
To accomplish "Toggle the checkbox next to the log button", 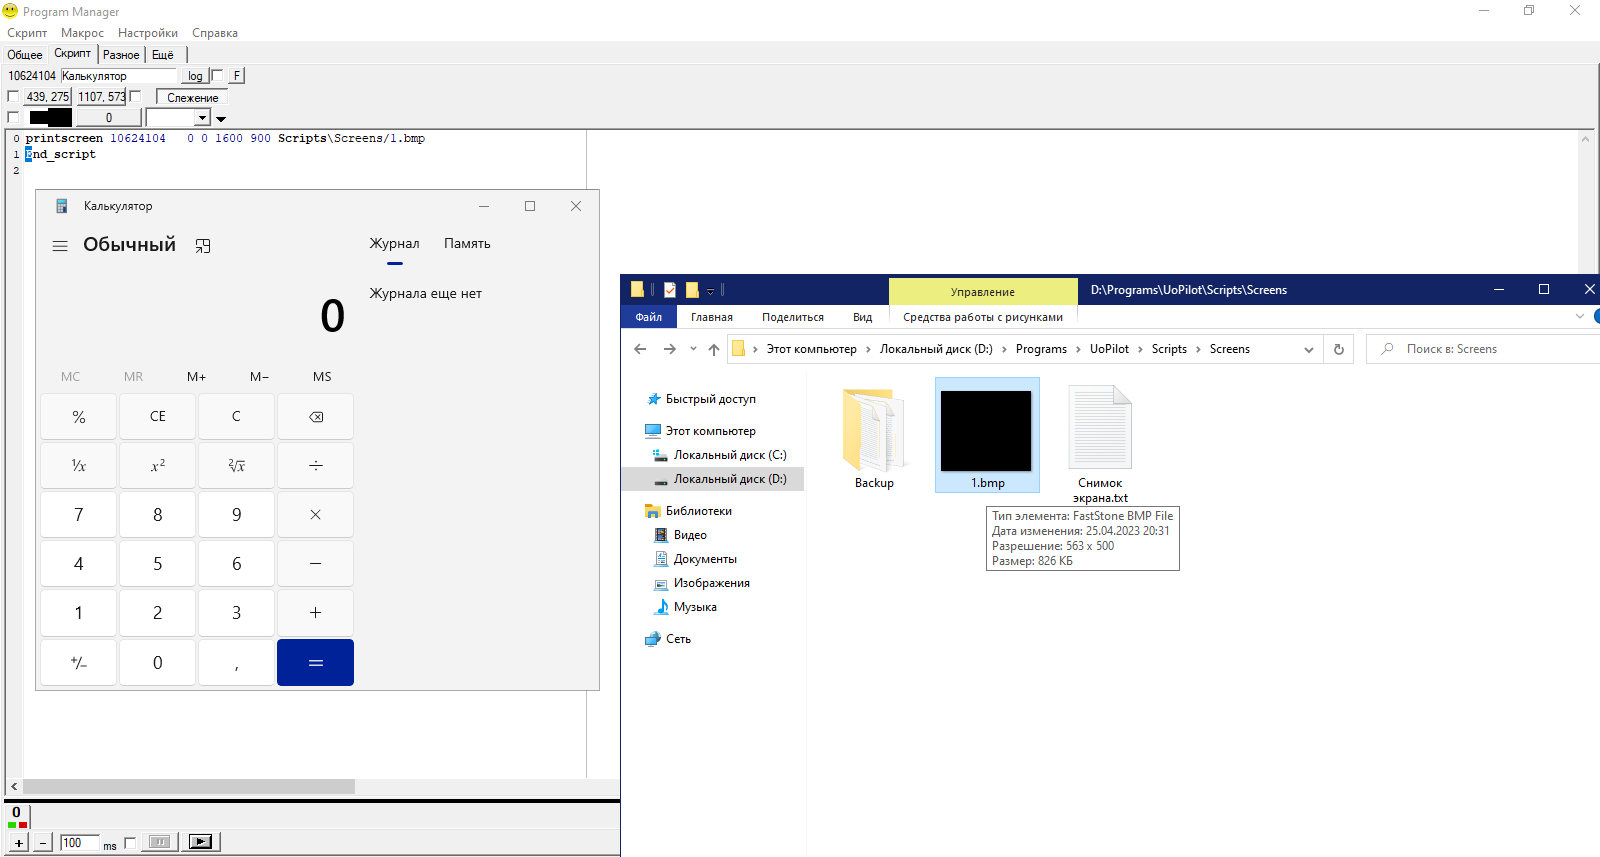I will (x=217, y=76).
